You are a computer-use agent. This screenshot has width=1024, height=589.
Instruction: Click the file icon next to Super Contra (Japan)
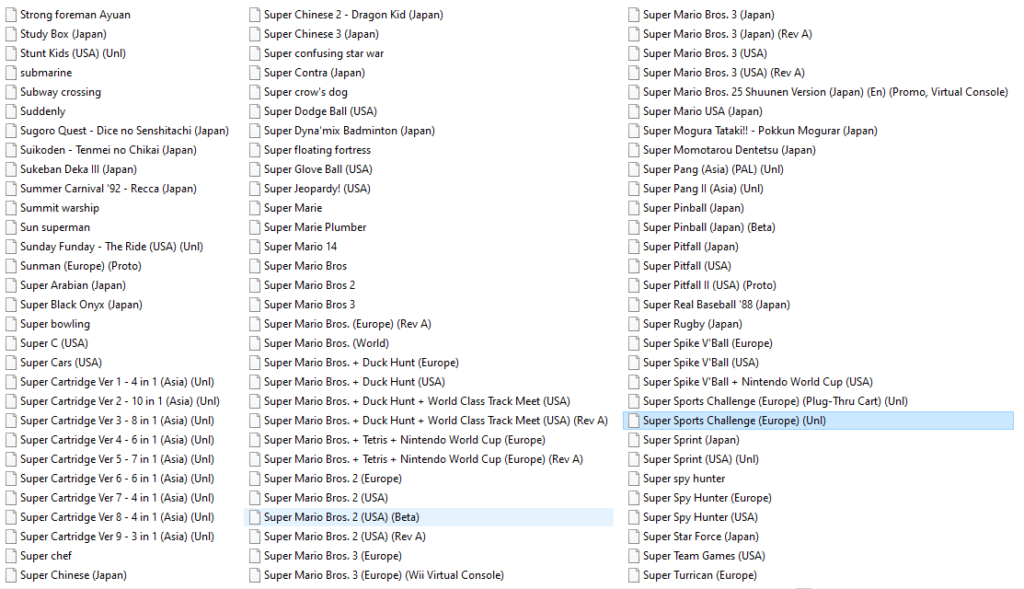[x=254, y=73]
